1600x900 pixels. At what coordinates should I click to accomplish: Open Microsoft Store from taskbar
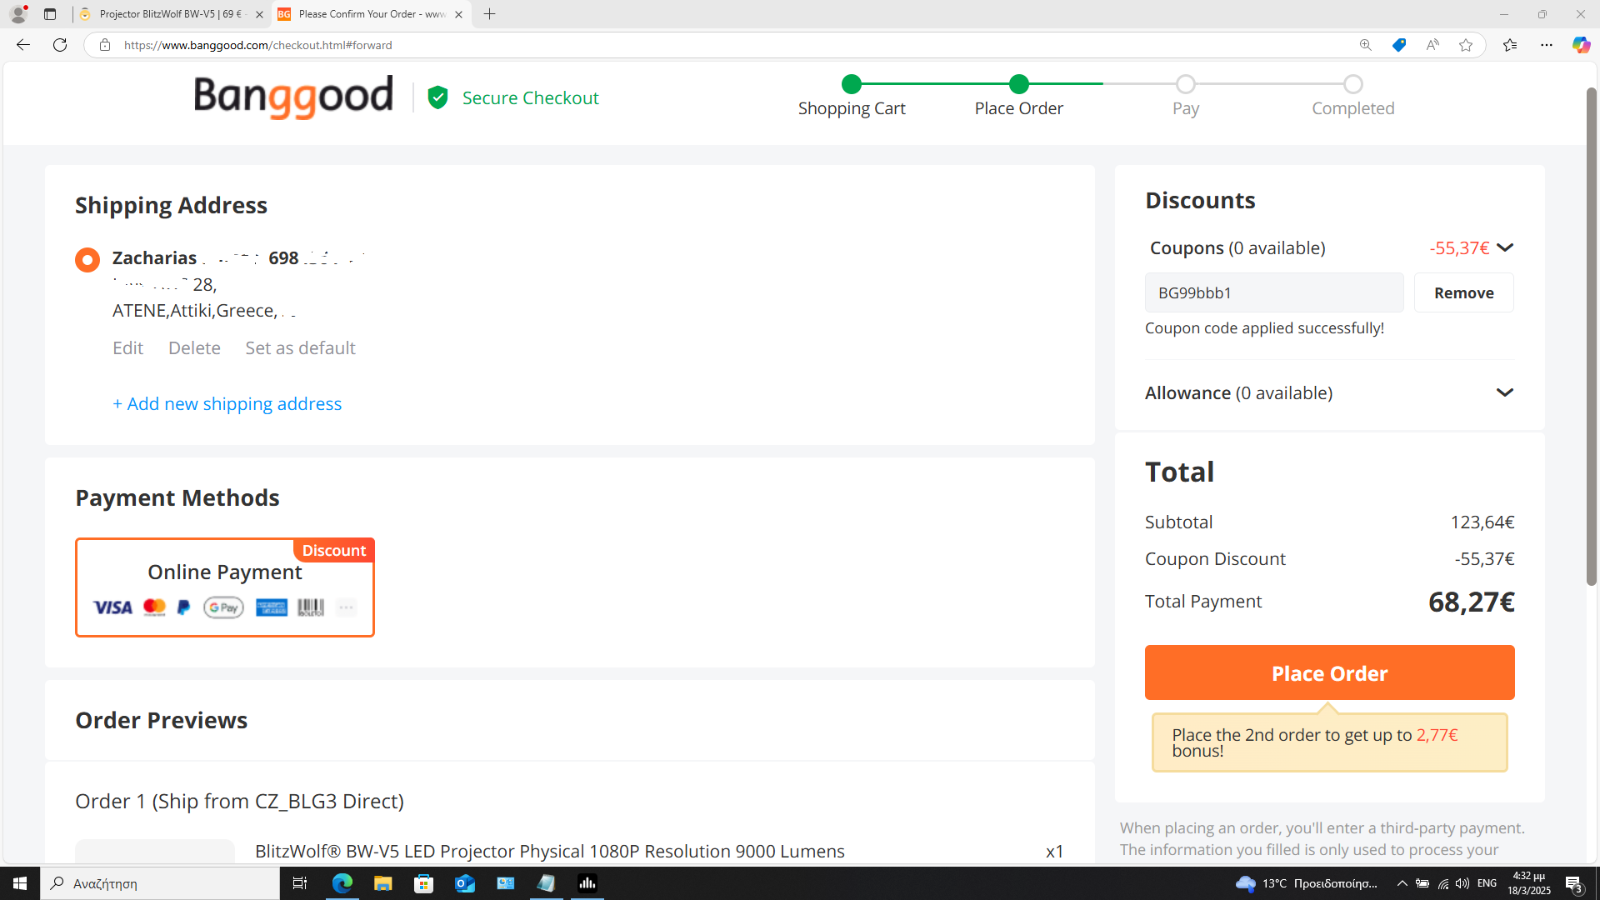point(424,883)
